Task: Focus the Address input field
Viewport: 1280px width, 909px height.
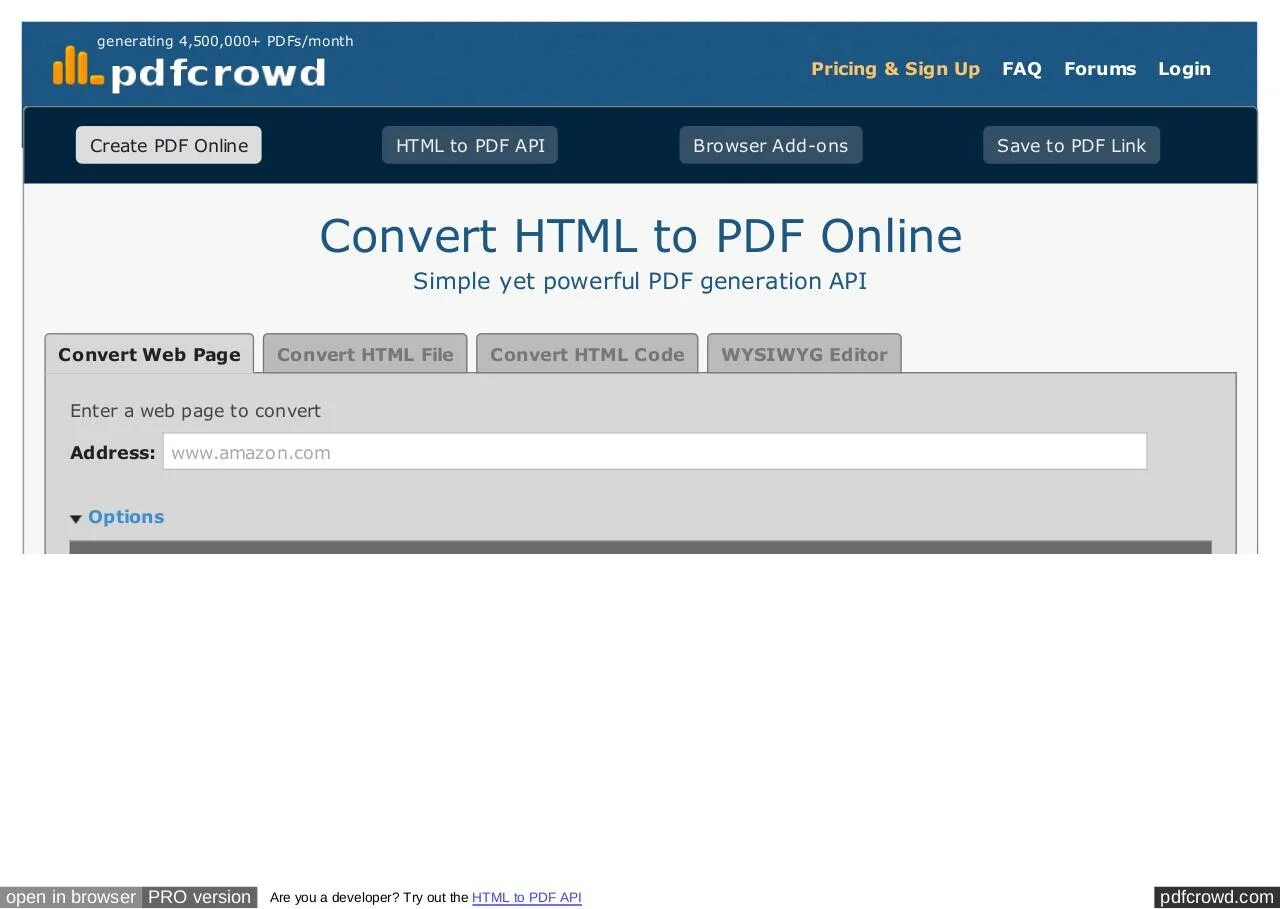Action: (655, 452)
